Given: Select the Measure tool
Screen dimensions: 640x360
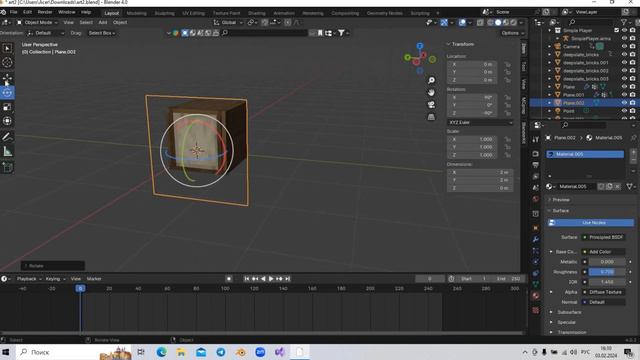Looking at the screenshot, I should click(7, 151).
